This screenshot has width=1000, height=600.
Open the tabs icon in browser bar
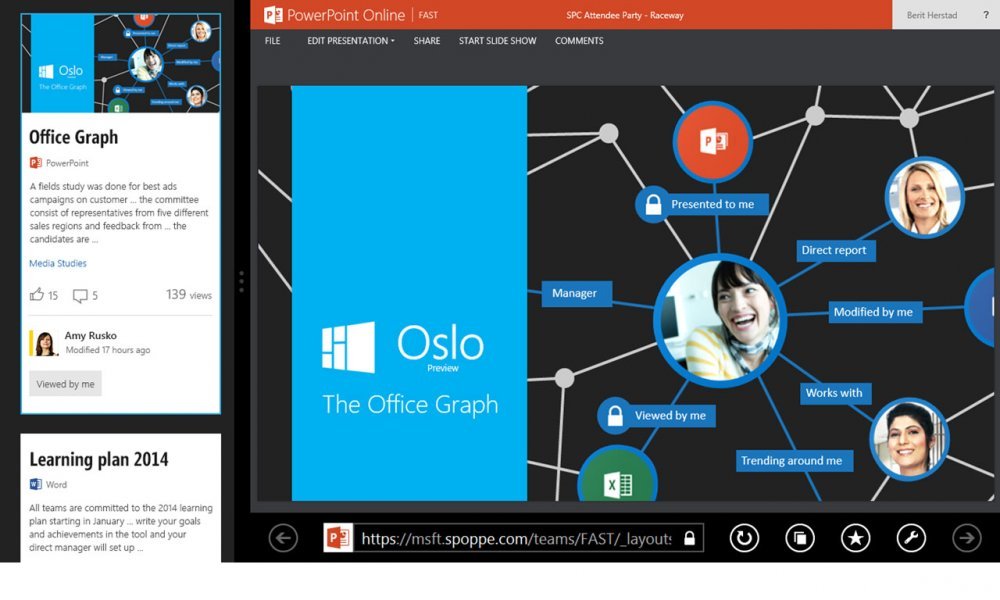[800, 538]
